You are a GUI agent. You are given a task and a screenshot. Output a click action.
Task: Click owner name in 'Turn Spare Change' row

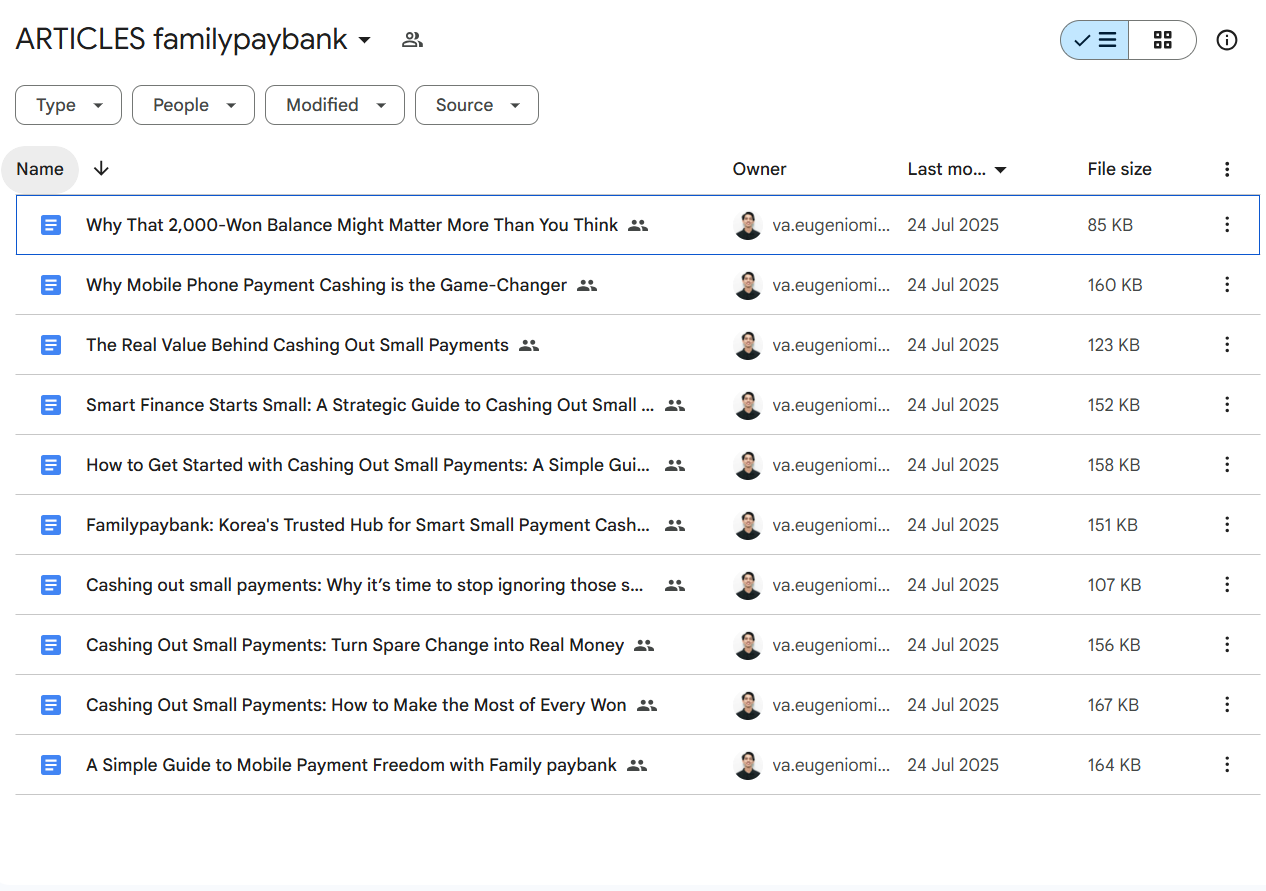pyautogui.click(x=831, y=645)
